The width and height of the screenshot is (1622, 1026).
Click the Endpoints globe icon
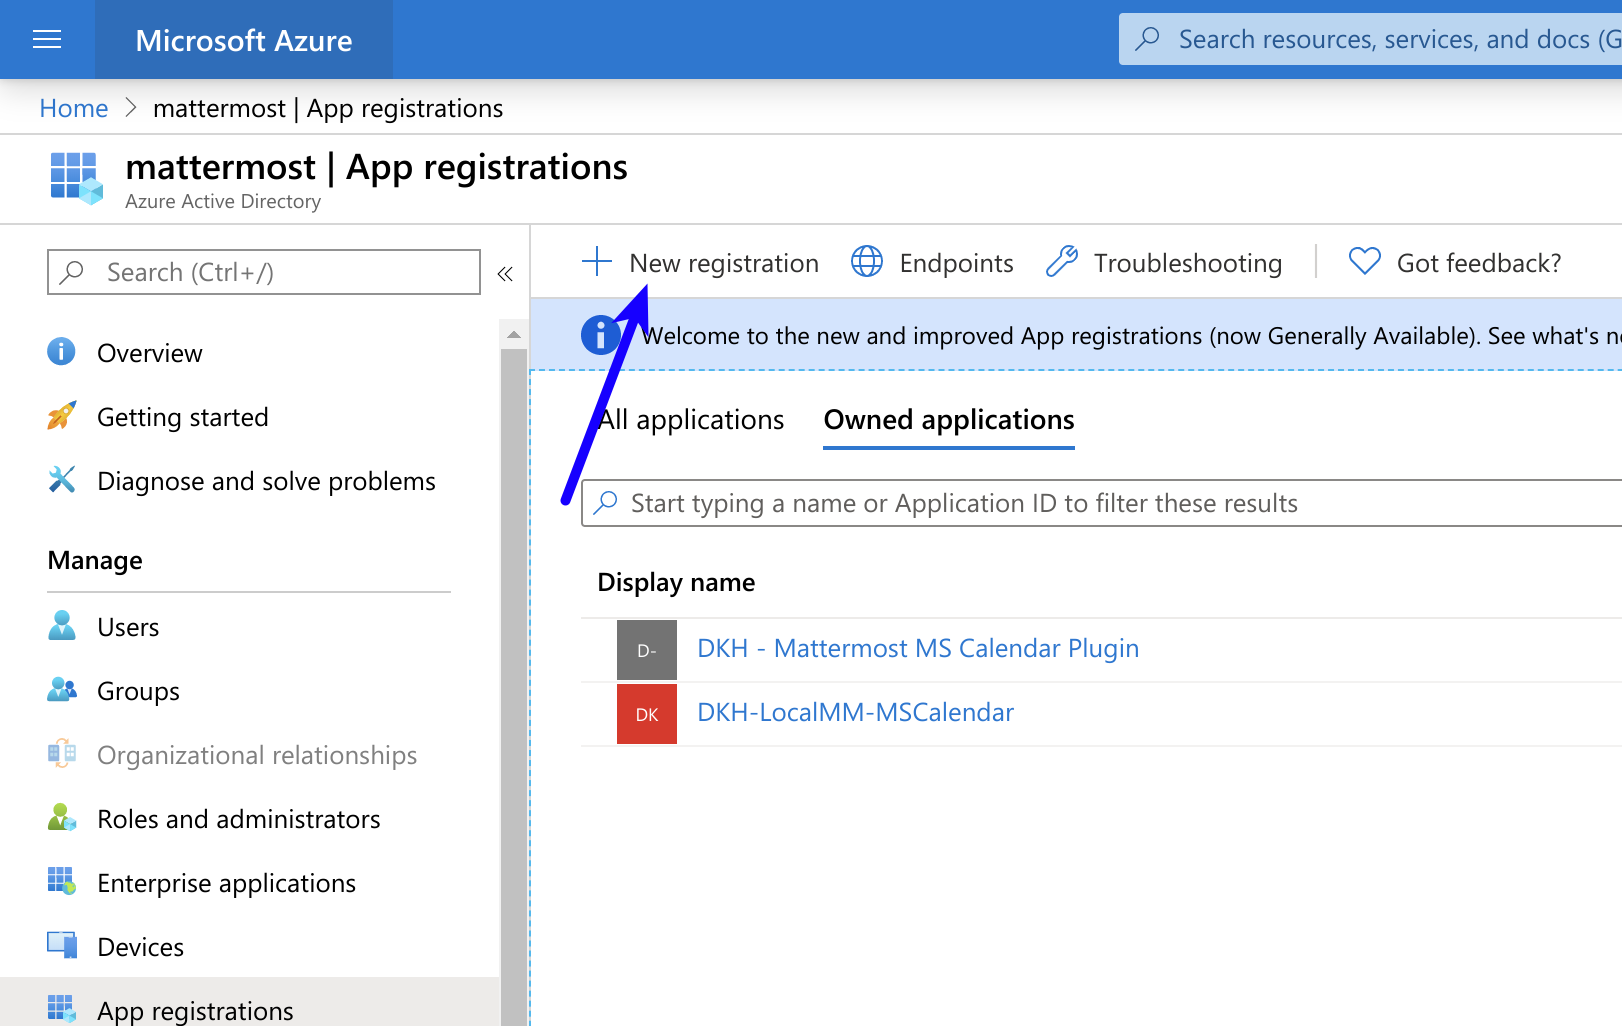(x=866, y=262)
